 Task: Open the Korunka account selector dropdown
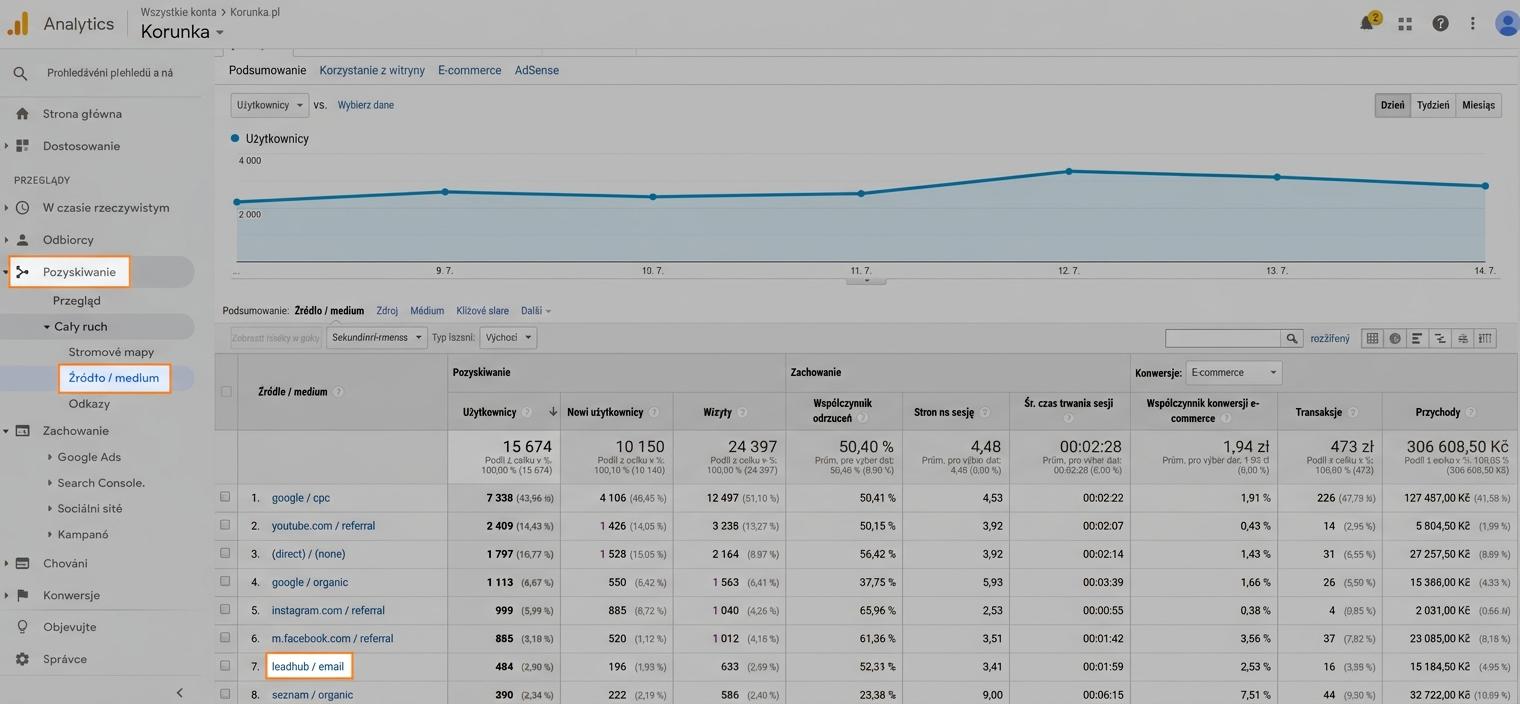182,31
